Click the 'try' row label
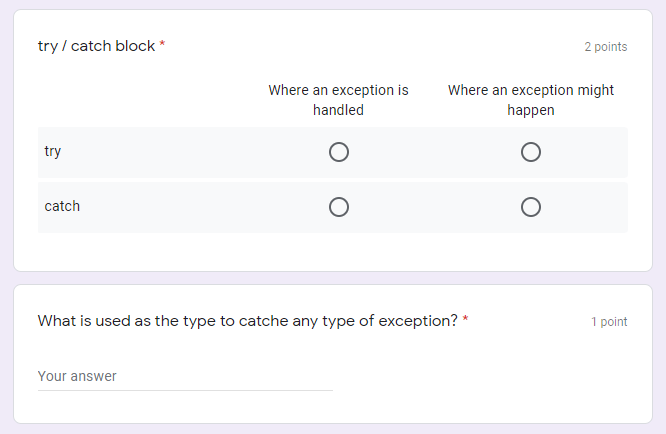The image size is (666, 434). [53, 152]
